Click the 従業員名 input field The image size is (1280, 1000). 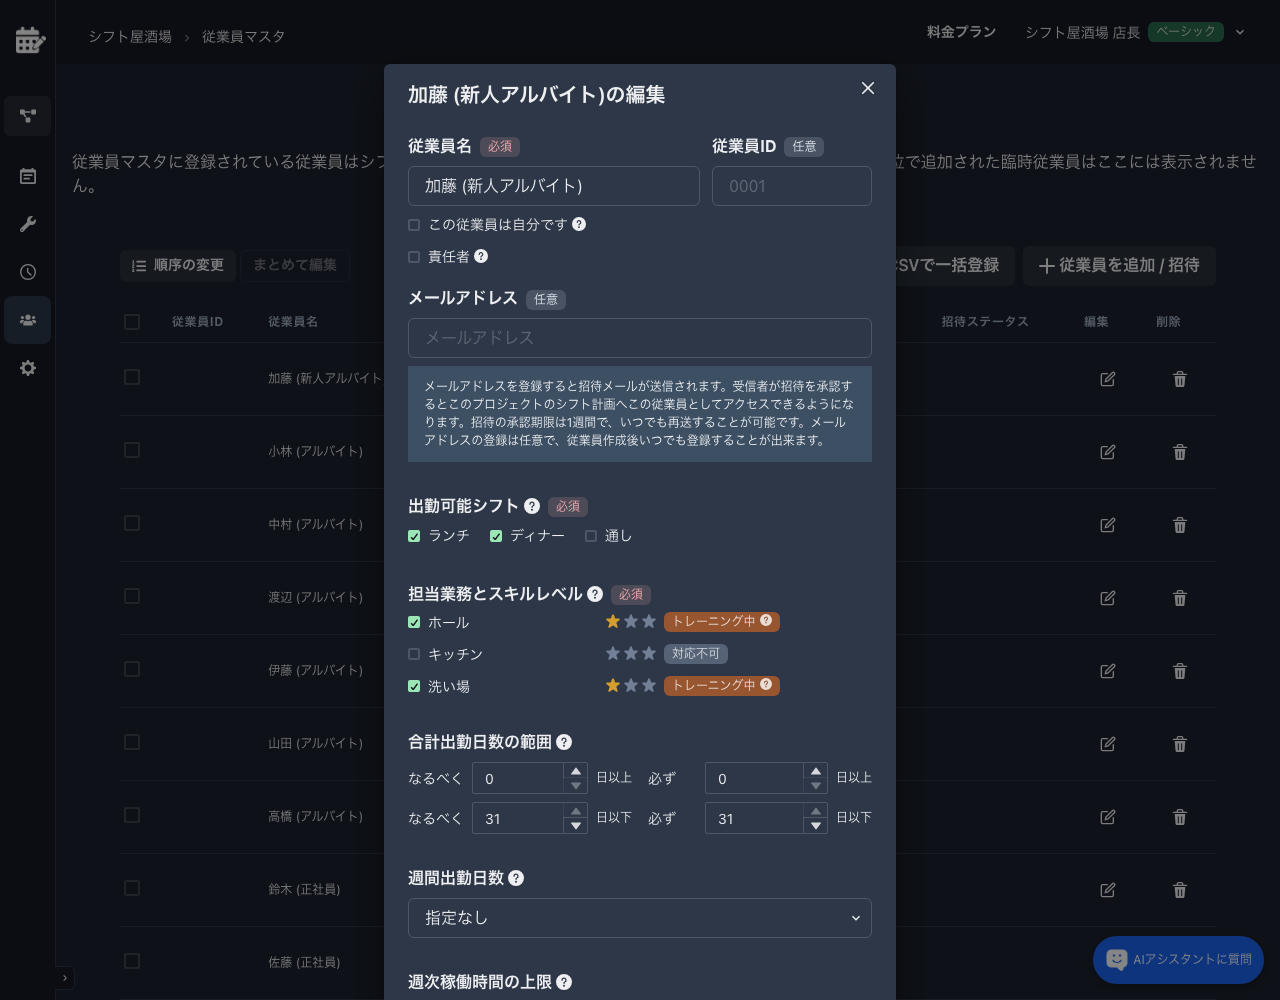(x=554, y=186)
